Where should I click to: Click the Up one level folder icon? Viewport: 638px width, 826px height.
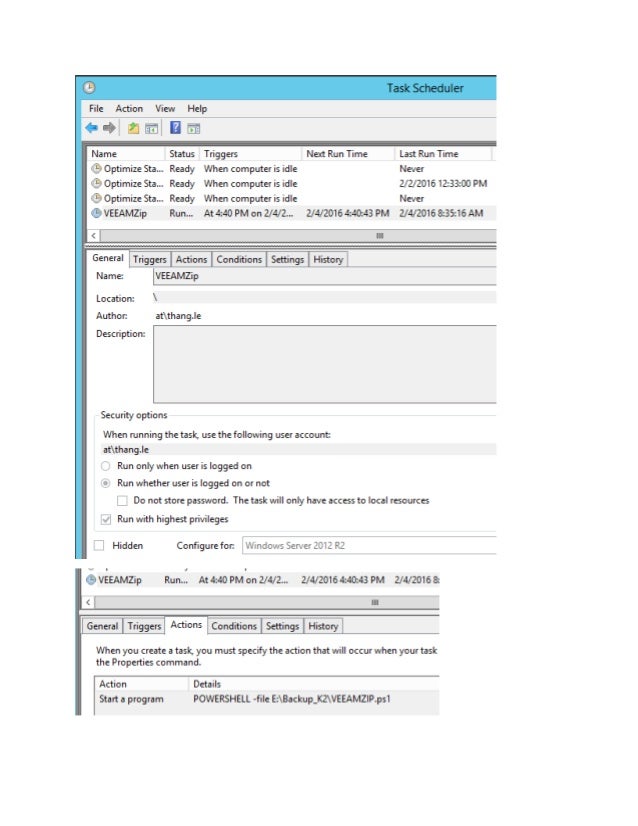tap(133, 128)
